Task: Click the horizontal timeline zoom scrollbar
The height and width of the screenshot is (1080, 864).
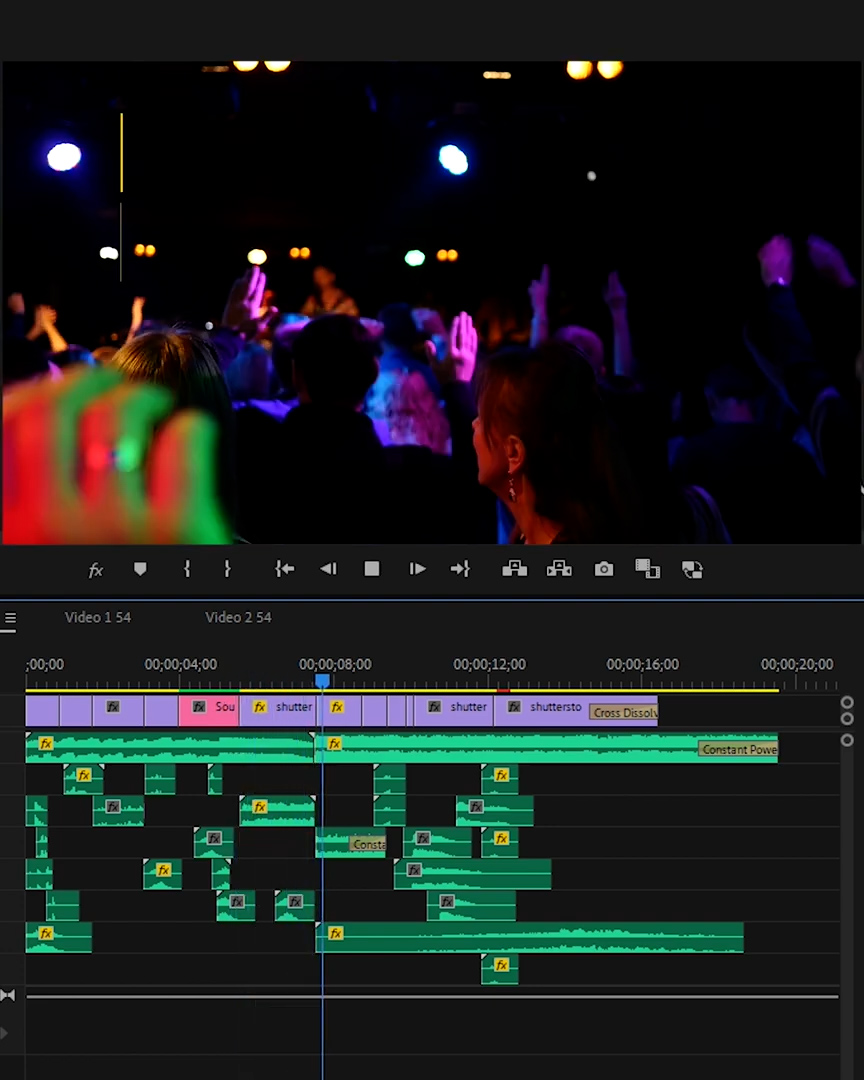Action: tap(432, 996)
